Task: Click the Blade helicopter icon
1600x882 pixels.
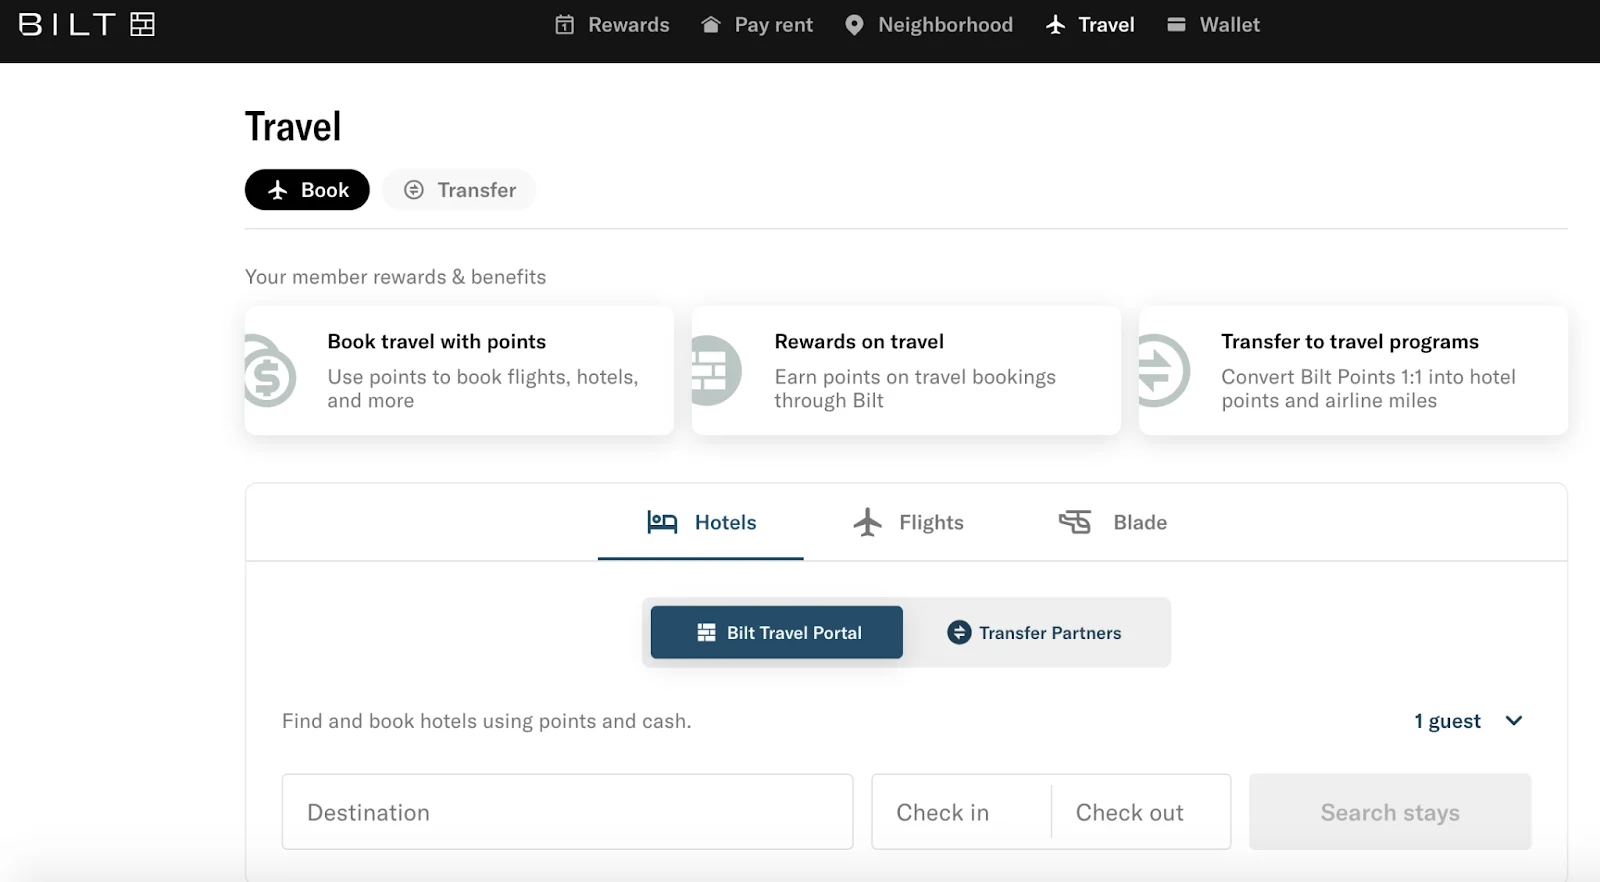Action: 1075,522
